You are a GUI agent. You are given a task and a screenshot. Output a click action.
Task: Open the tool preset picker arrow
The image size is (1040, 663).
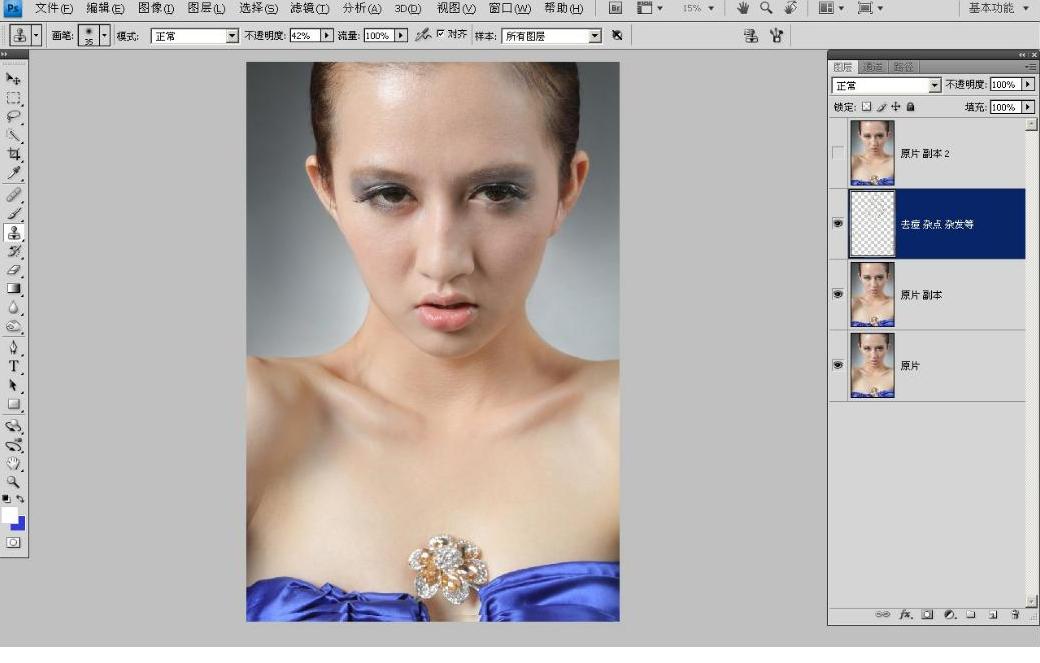(36, 35)
